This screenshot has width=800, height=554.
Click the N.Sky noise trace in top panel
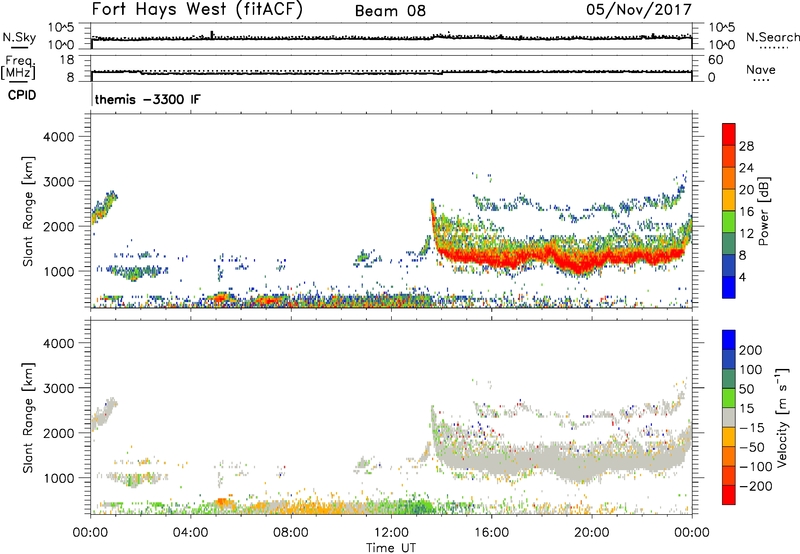click(x=391, y=38)
